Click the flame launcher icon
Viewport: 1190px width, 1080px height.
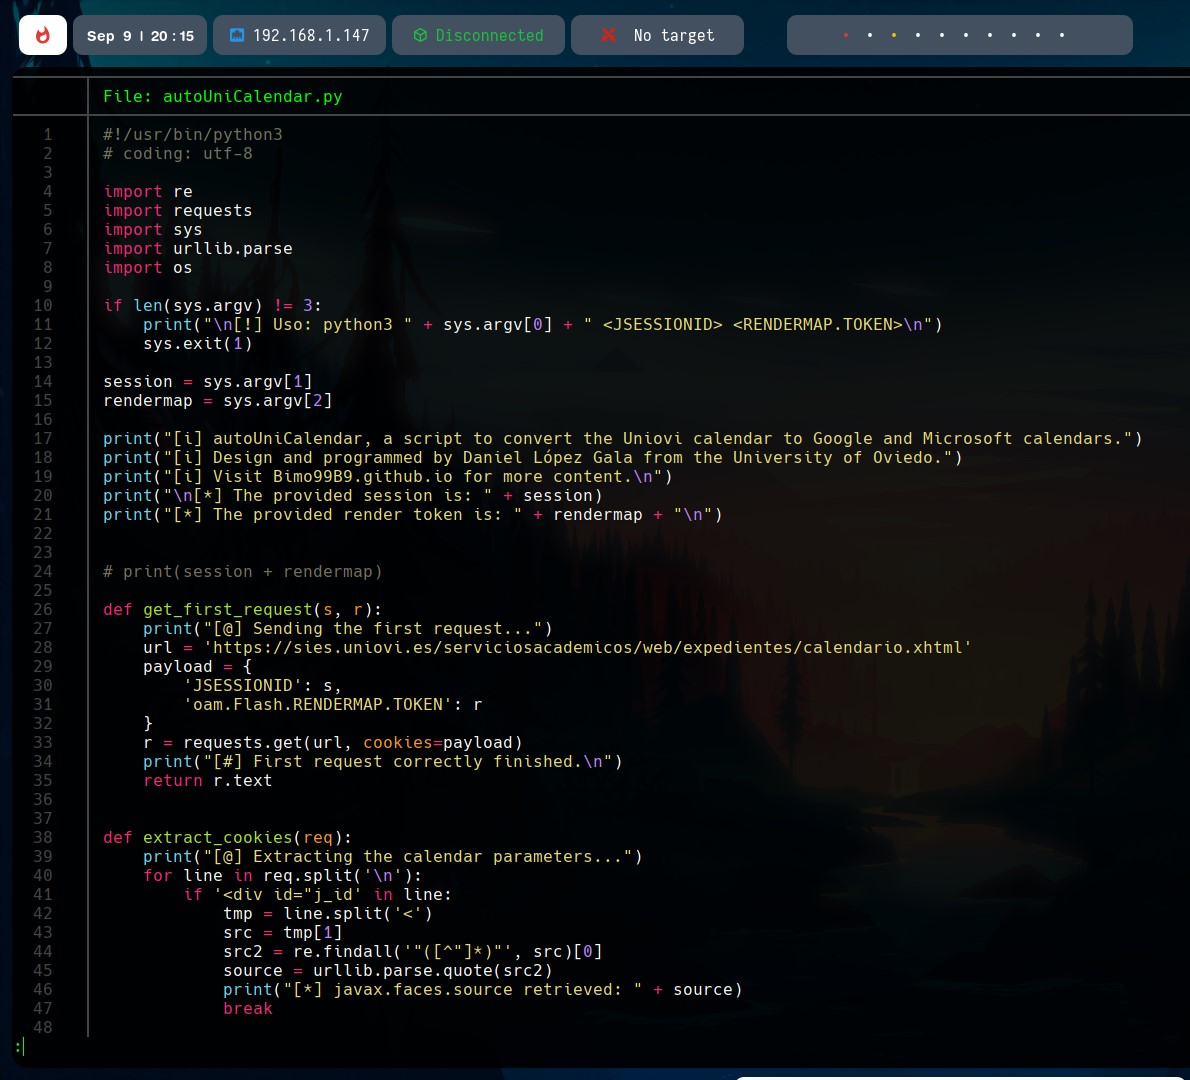pos(43,35)
